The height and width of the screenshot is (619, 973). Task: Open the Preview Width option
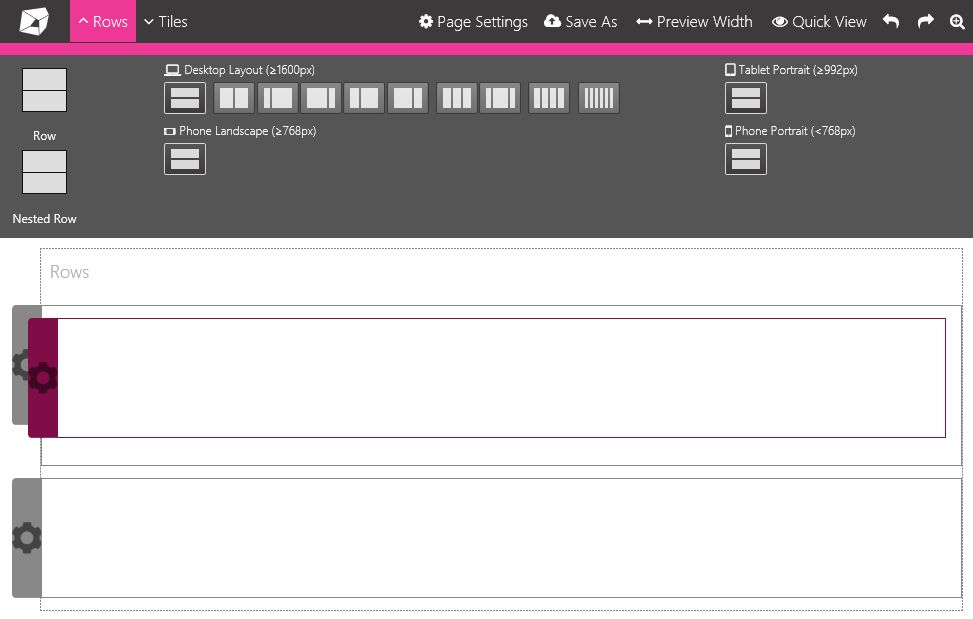pos(694,21)
